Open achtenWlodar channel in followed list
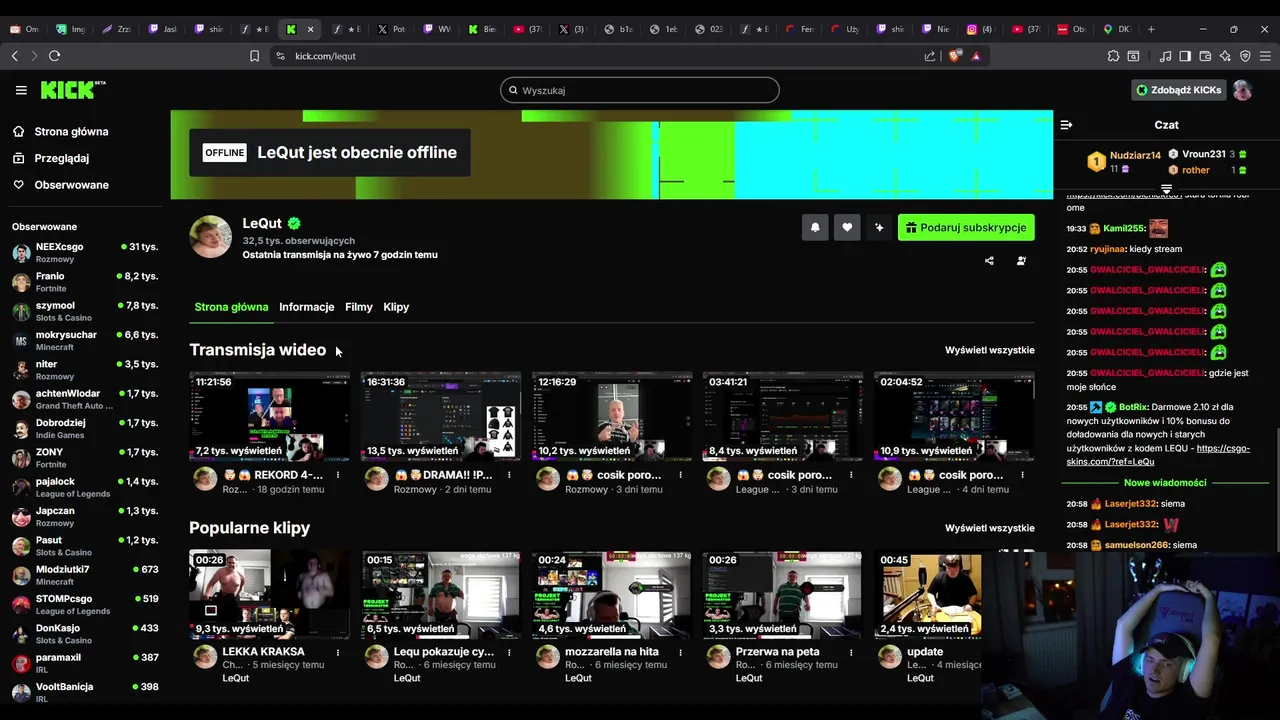 85,399
